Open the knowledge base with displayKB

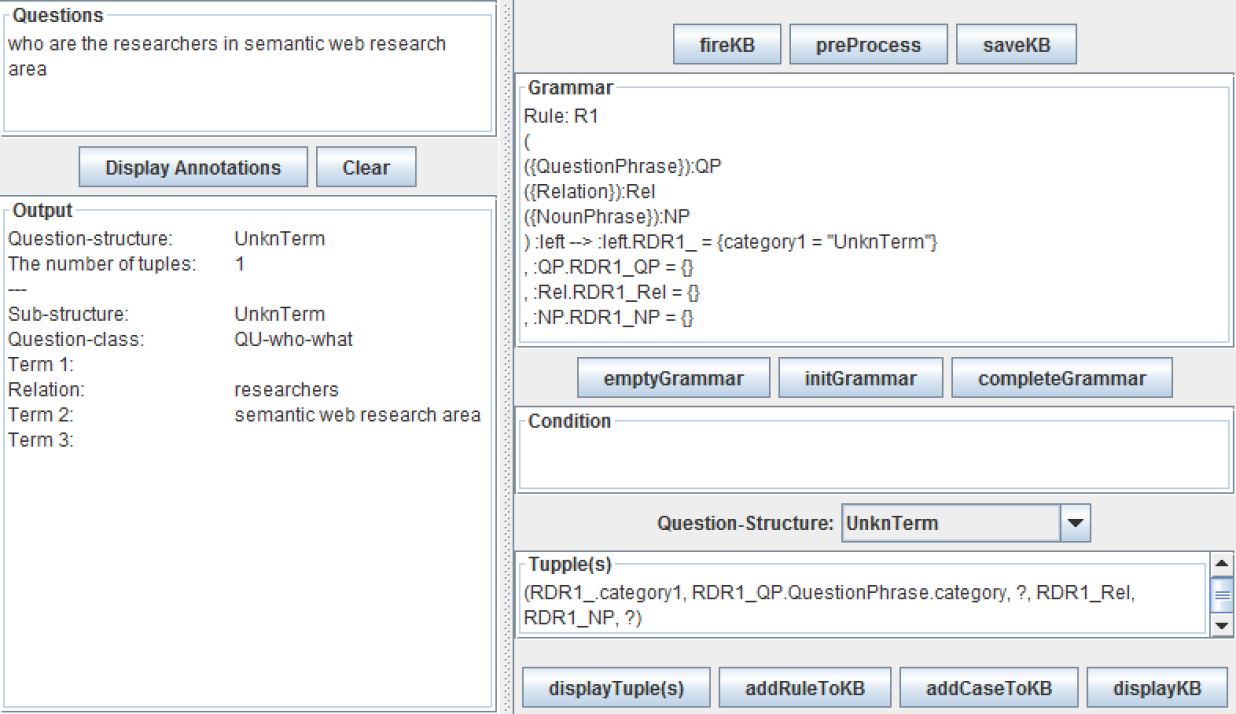[x=1157, y=688]
